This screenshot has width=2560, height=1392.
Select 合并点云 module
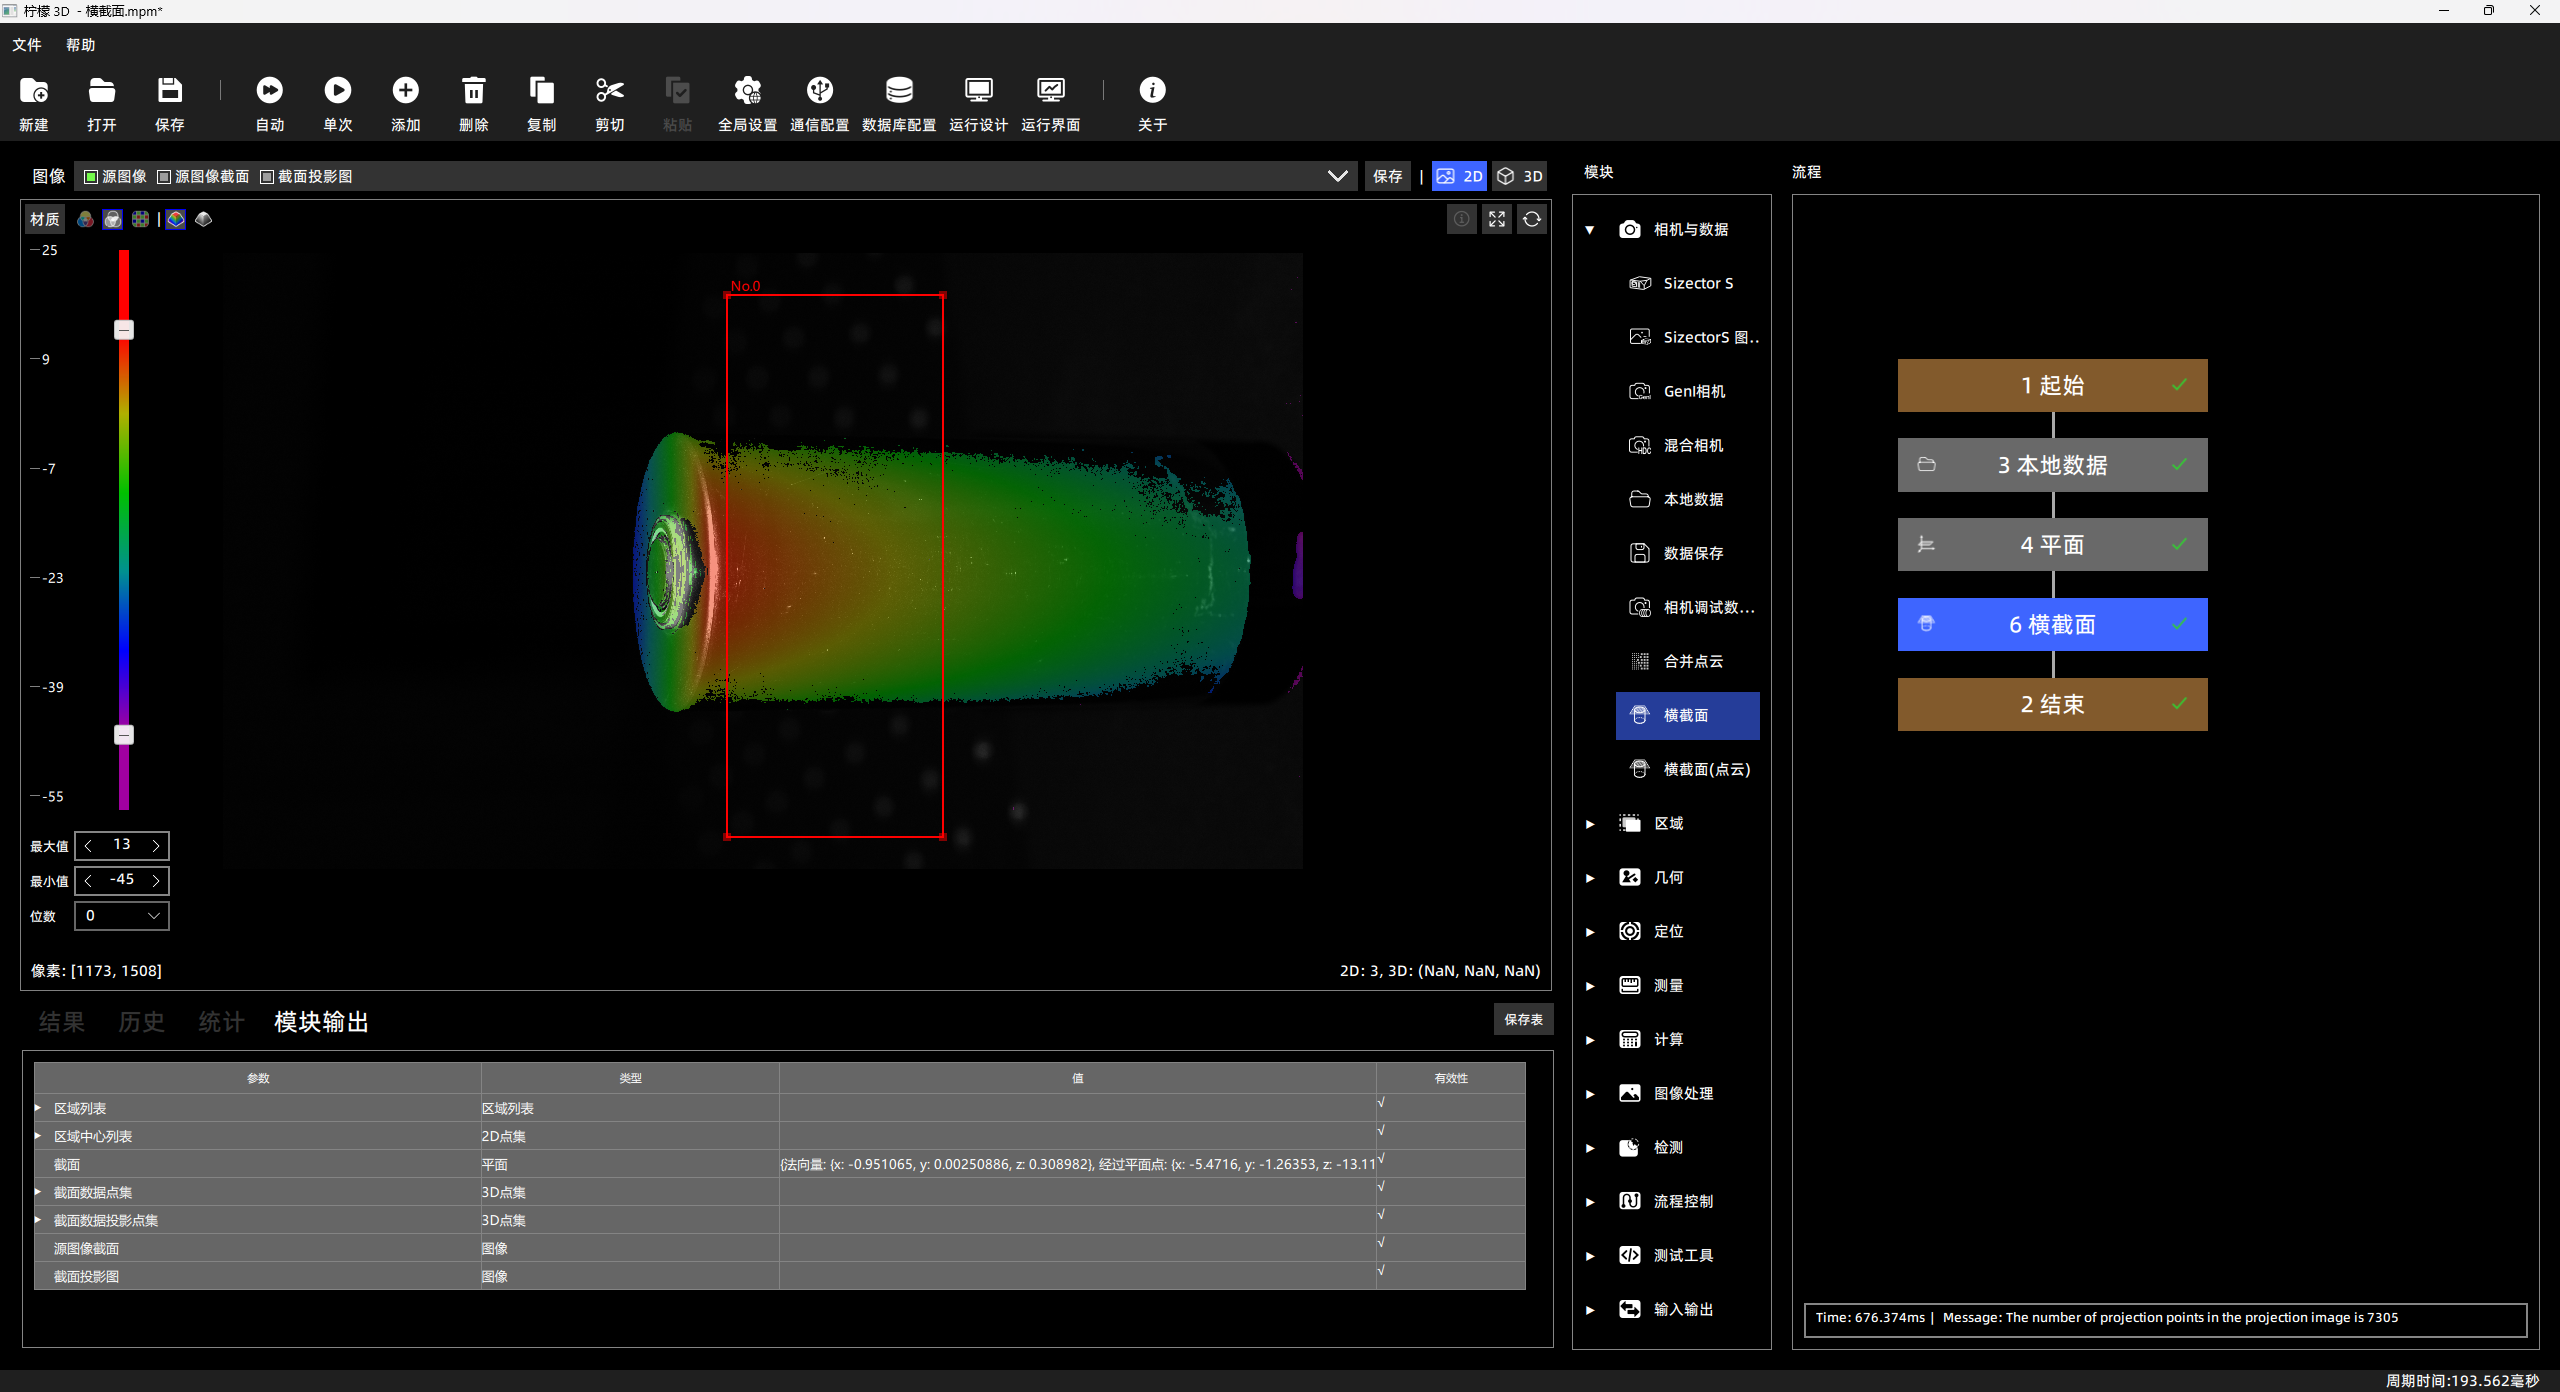1688,661
